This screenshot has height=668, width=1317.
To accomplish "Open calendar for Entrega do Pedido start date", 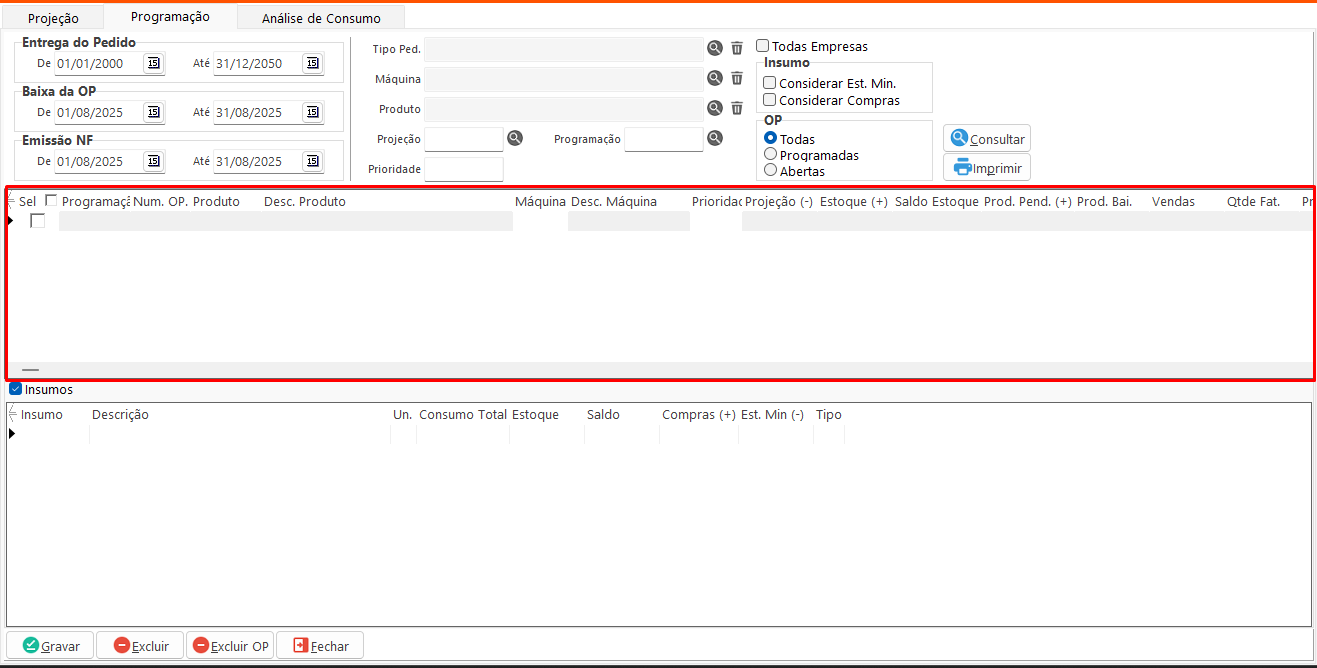I will tap(153, 63).
